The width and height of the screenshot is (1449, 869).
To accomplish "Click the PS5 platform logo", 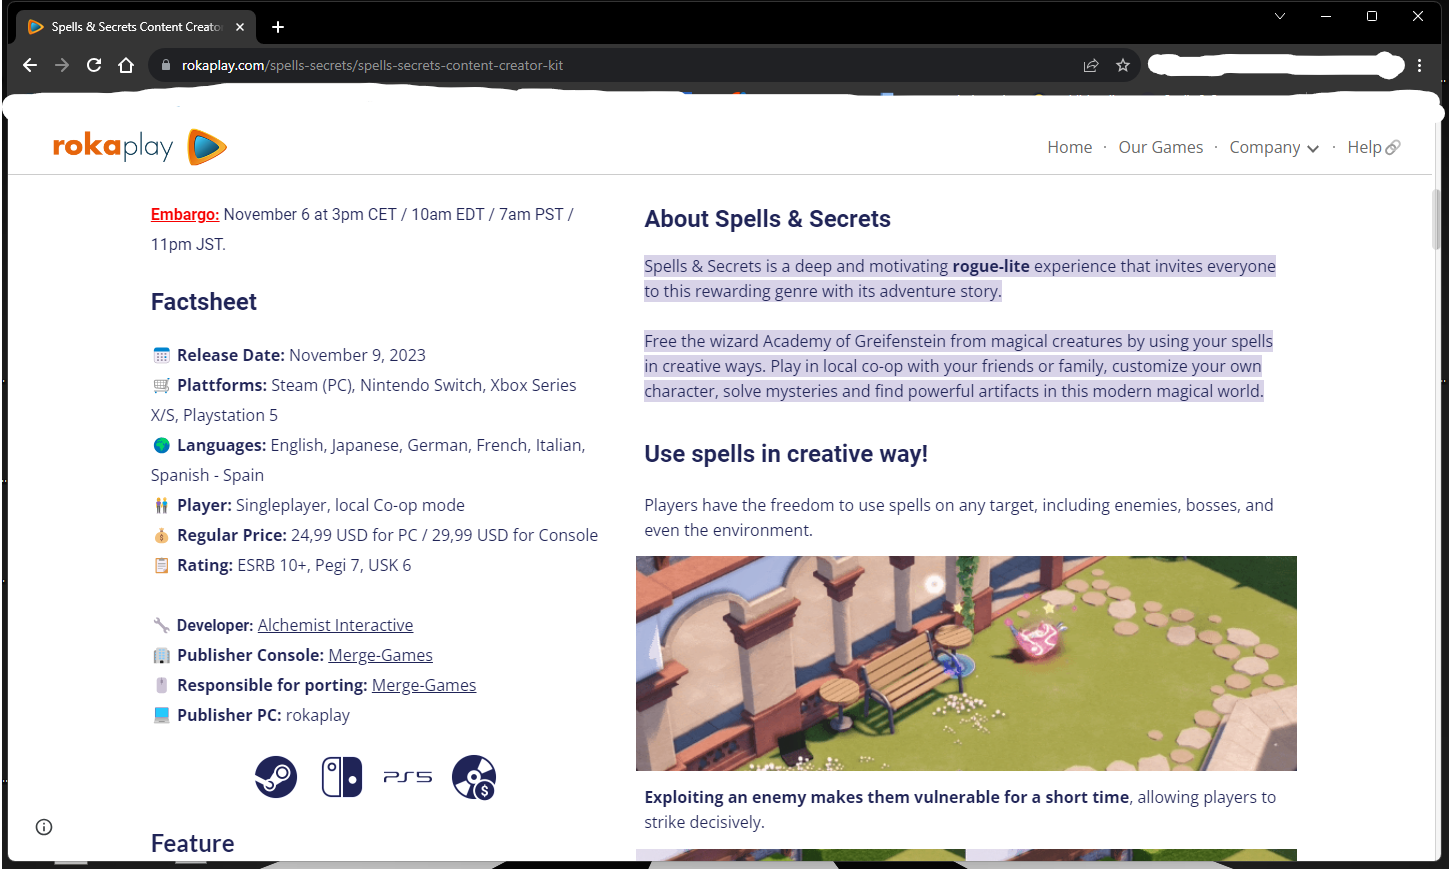I will (408, 777).
